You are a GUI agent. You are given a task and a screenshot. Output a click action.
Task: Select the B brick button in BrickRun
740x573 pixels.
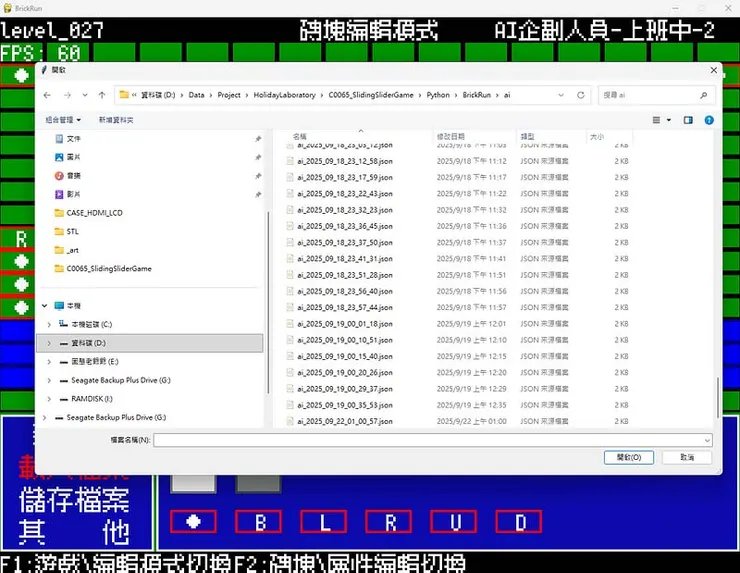click(258, 522)
